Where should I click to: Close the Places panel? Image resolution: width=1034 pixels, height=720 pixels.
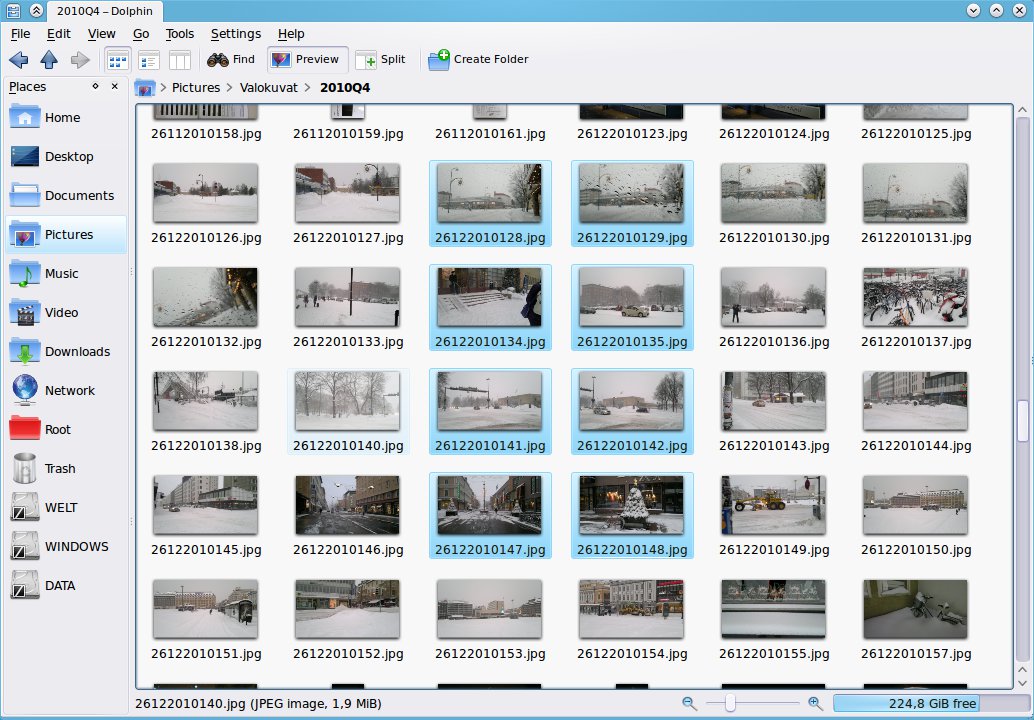[x=115, y=86]
